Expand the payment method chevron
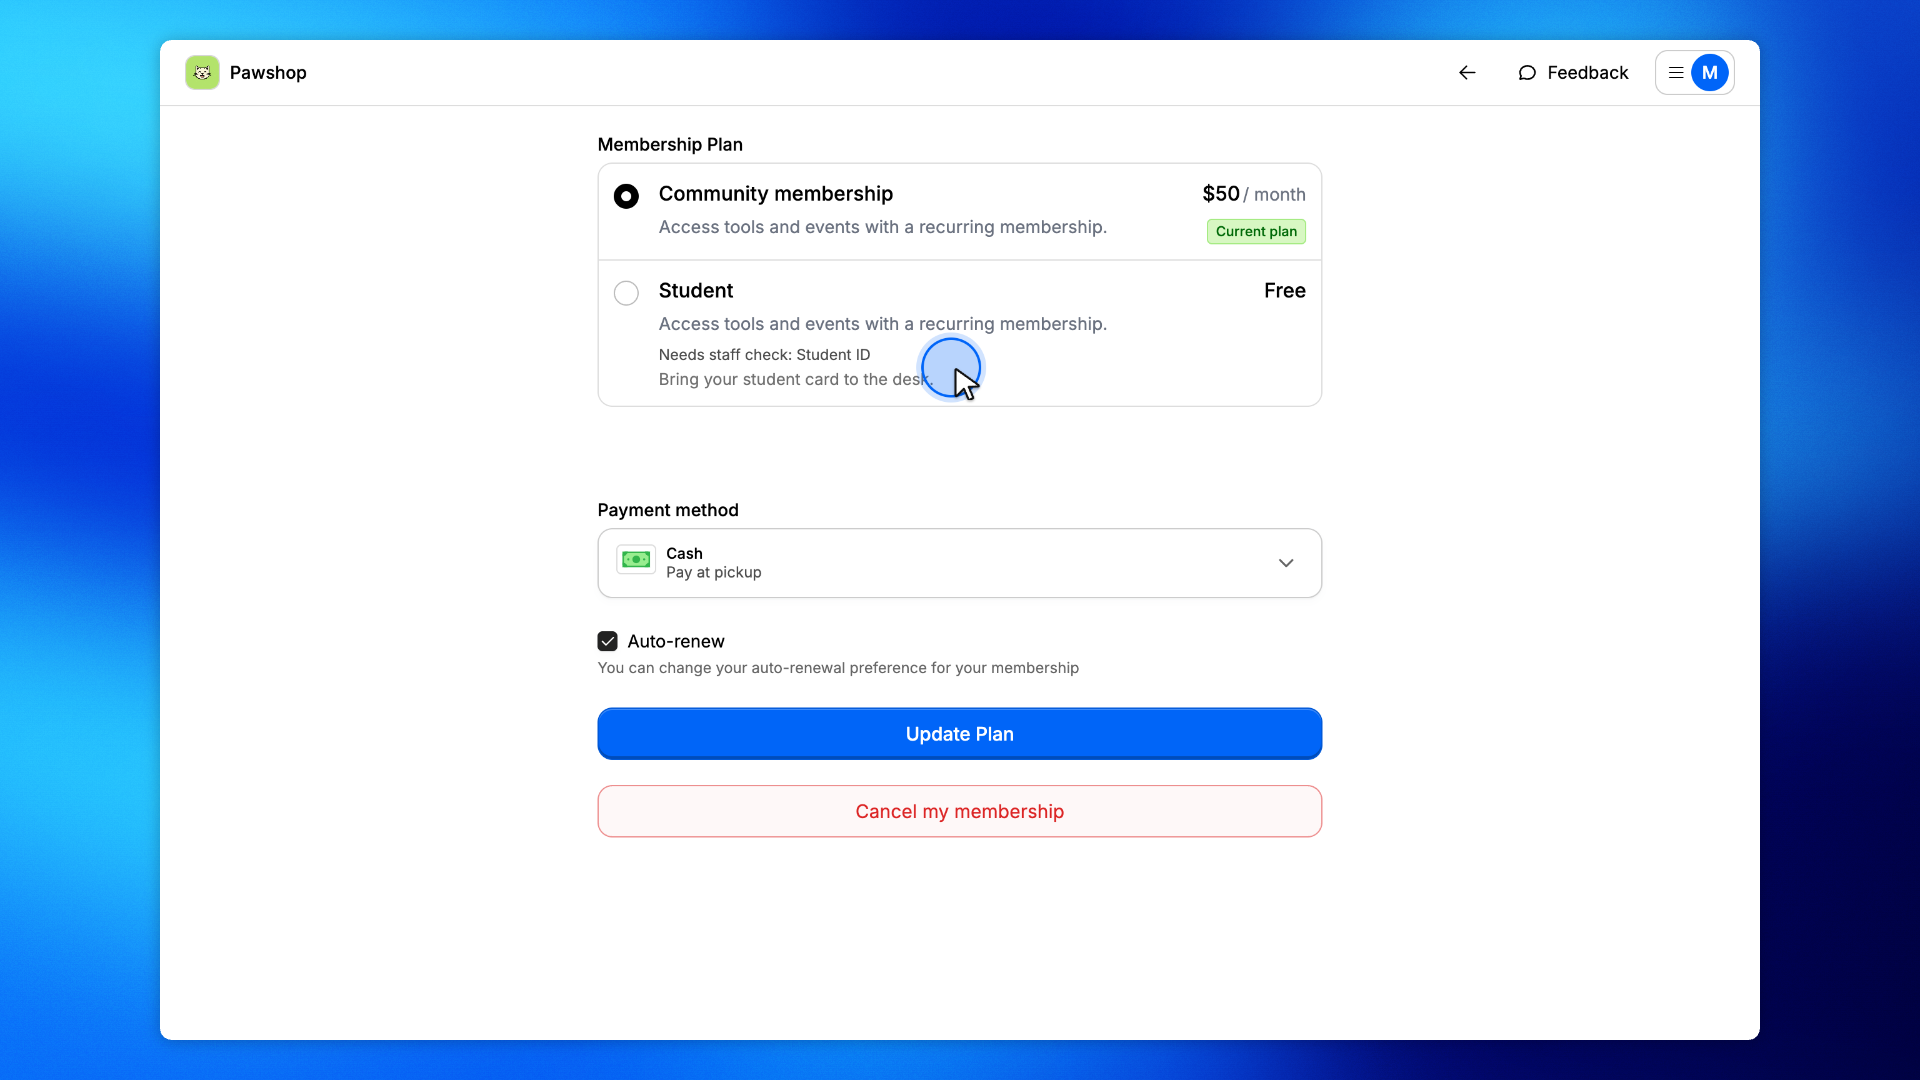This screenshot has width=1920, height=1080. [x=1286, y=563]
